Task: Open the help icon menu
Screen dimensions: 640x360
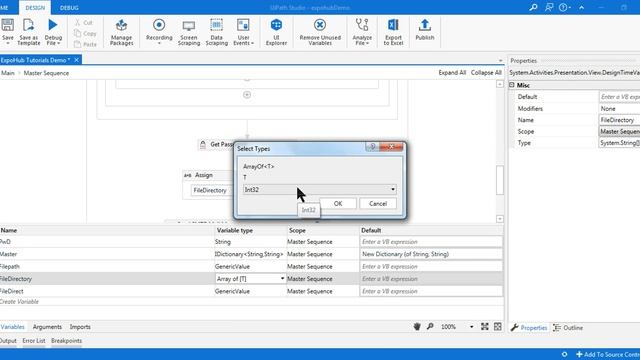Action: coord(564,7)
